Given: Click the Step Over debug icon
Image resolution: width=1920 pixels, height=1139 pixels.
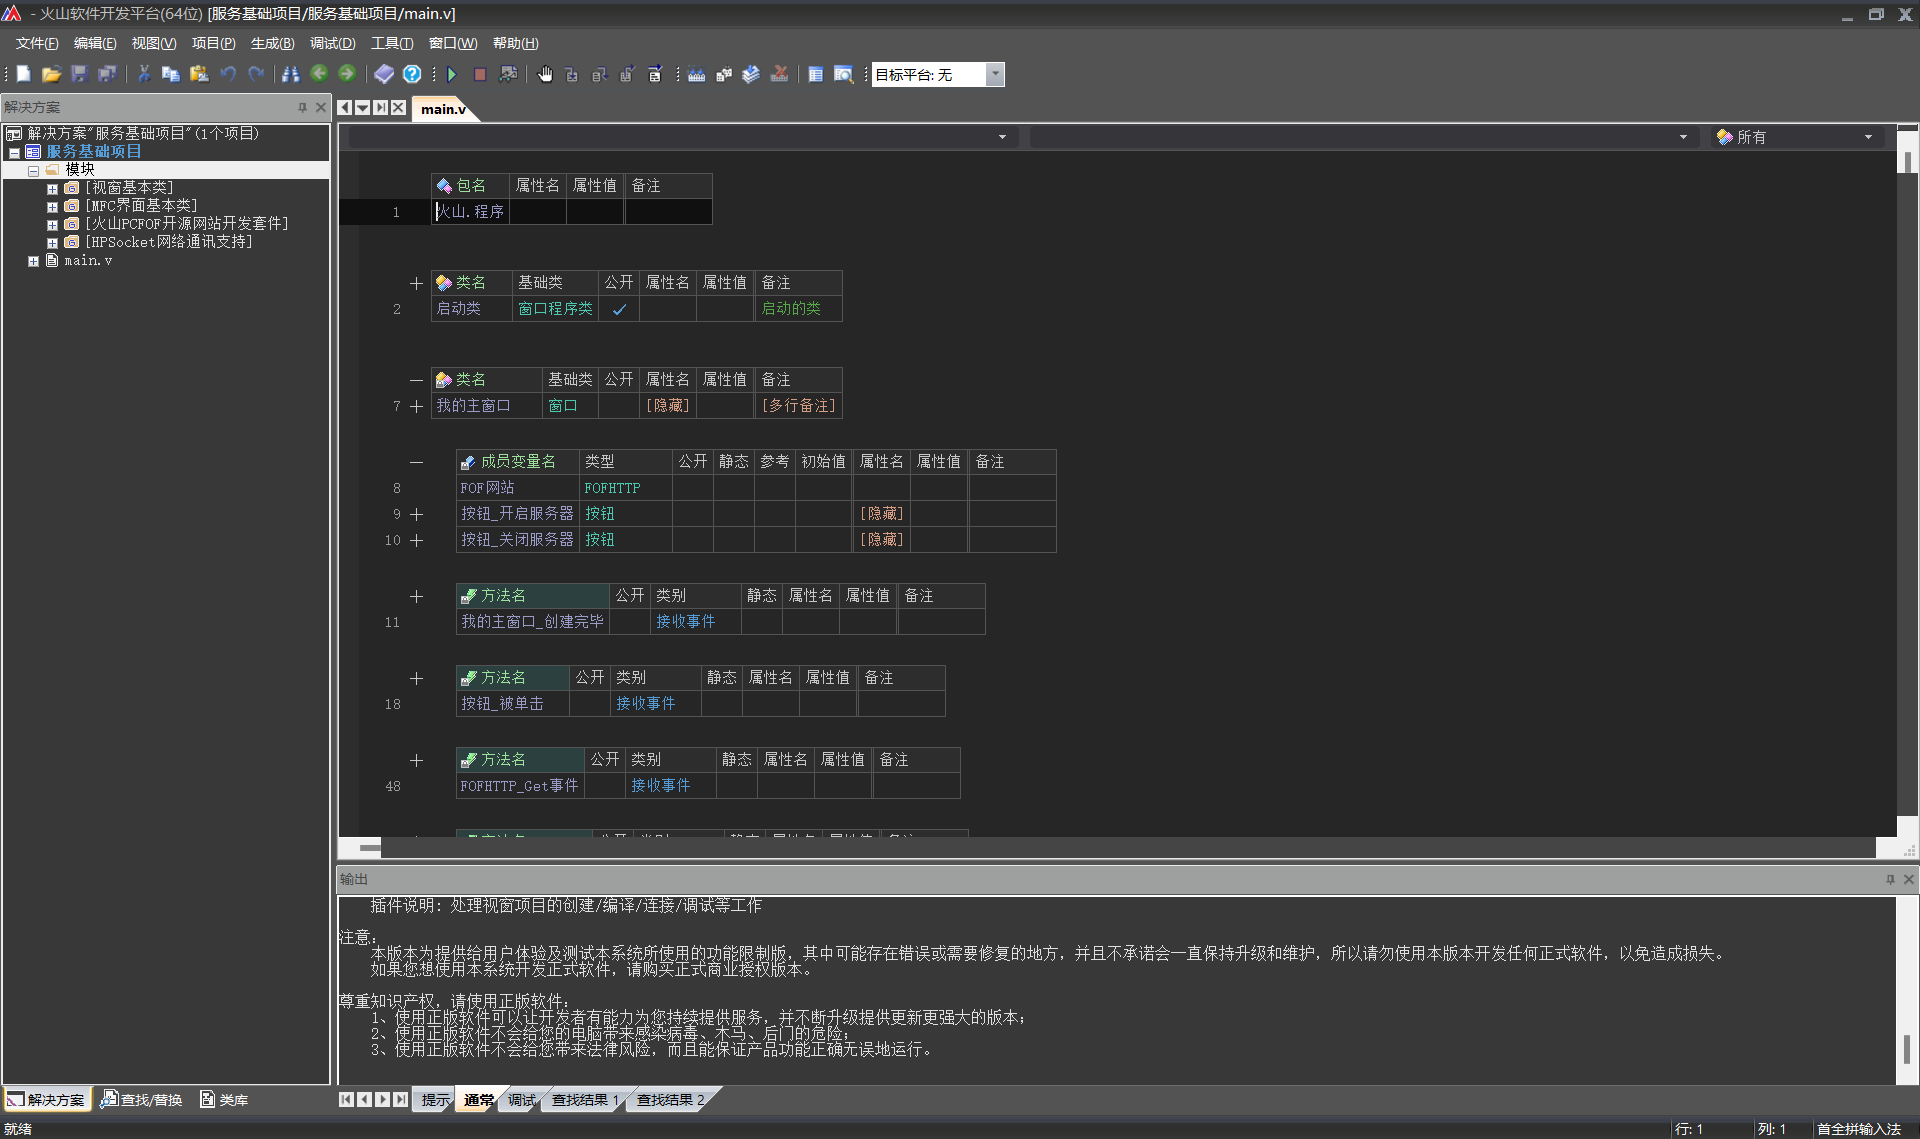Looking at the screenshot, I should point(600,74).
